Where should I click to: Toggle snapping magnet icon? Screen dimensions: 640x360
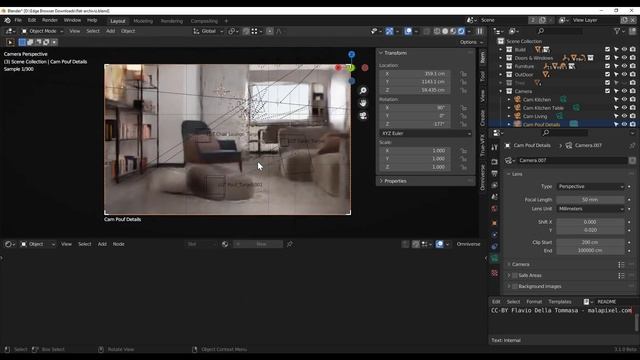246,31
